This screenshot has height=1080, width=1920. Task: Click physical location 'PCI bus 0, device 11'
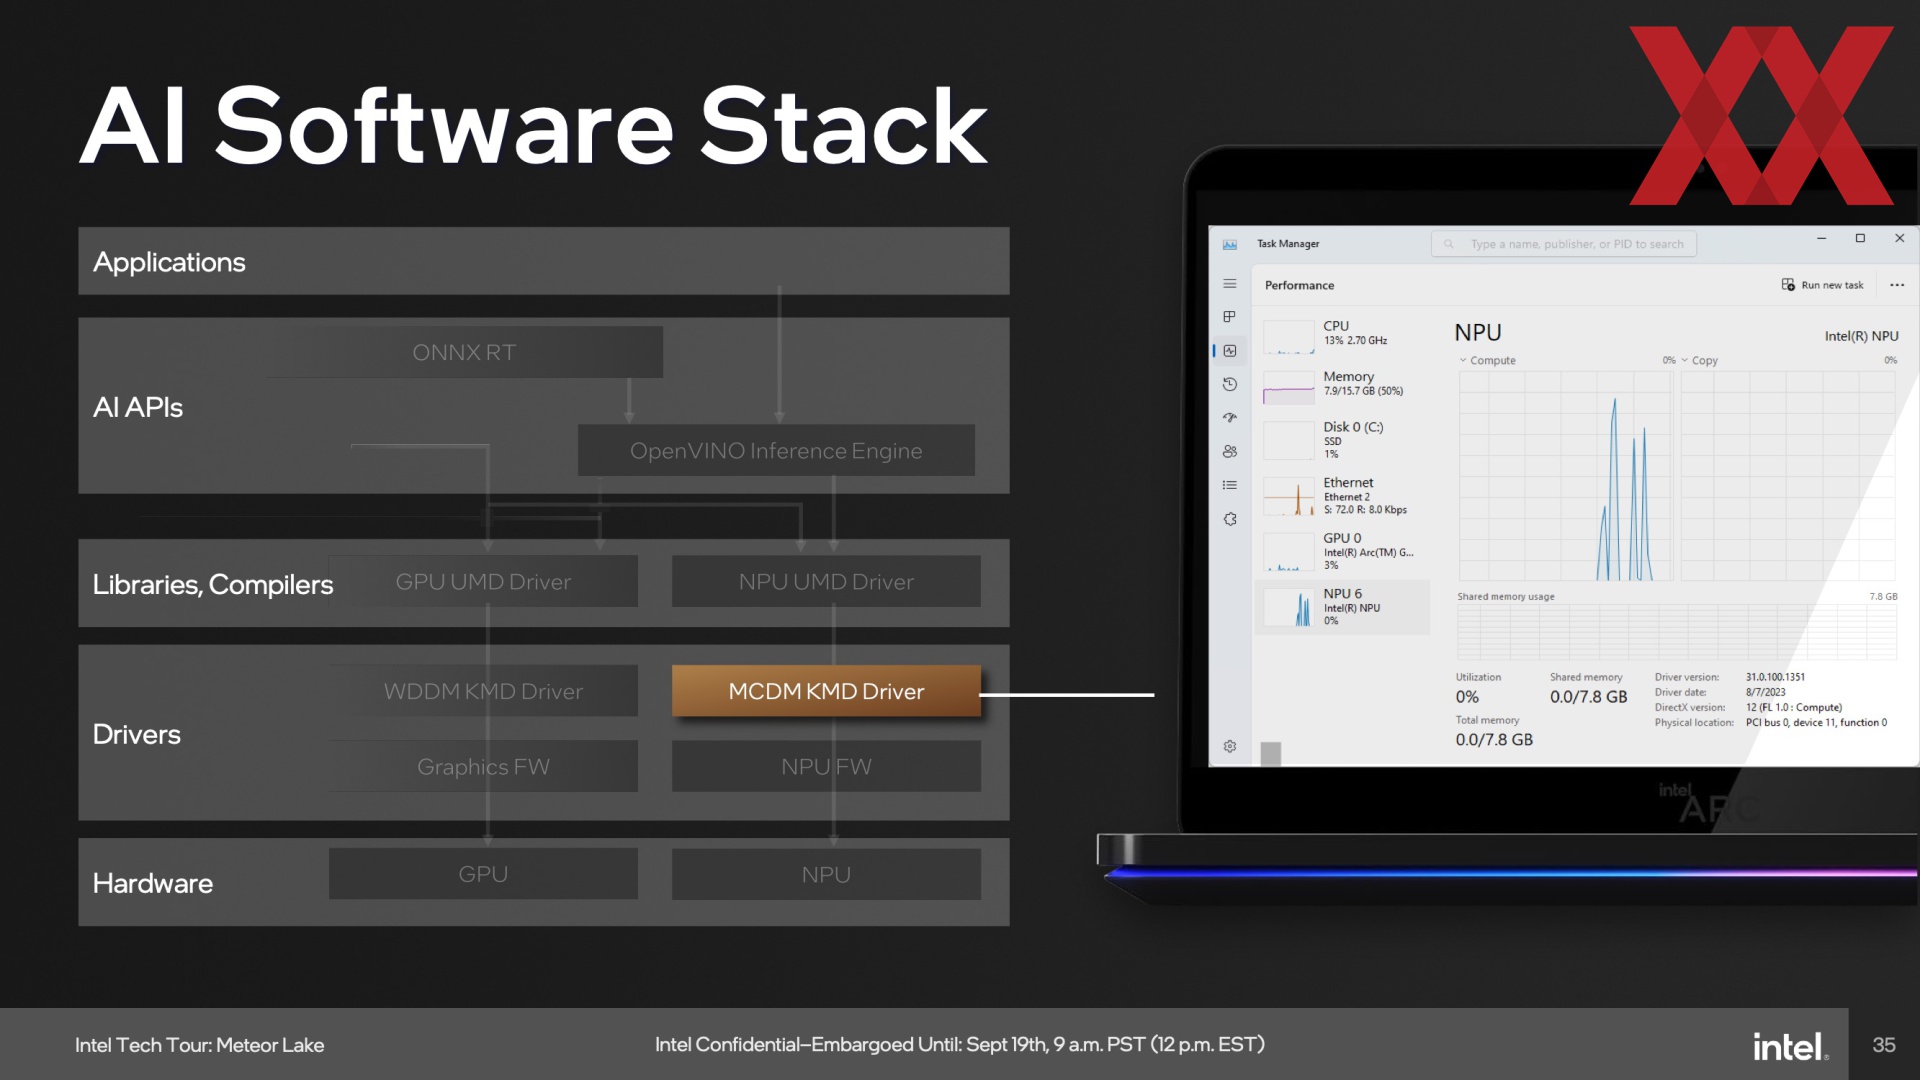(x=1816, y=722)
